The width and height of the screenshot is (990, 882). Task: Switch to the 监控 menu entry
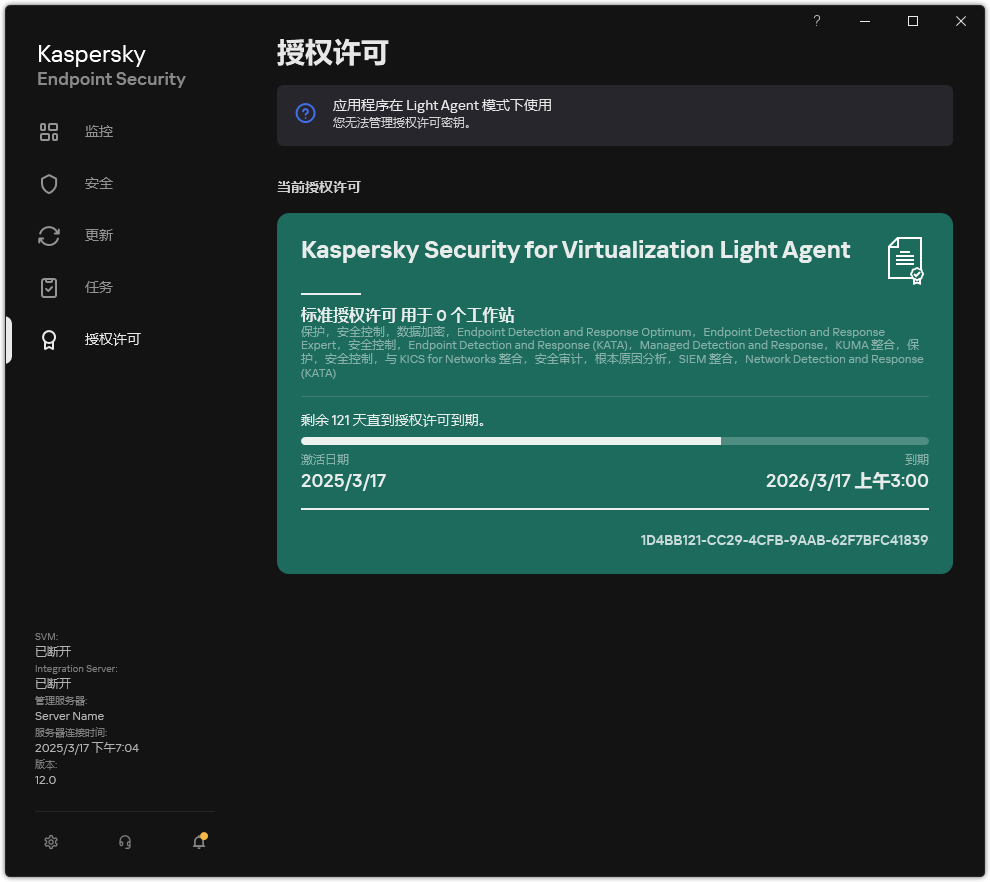pyautogui.click(x=99, y=131)
